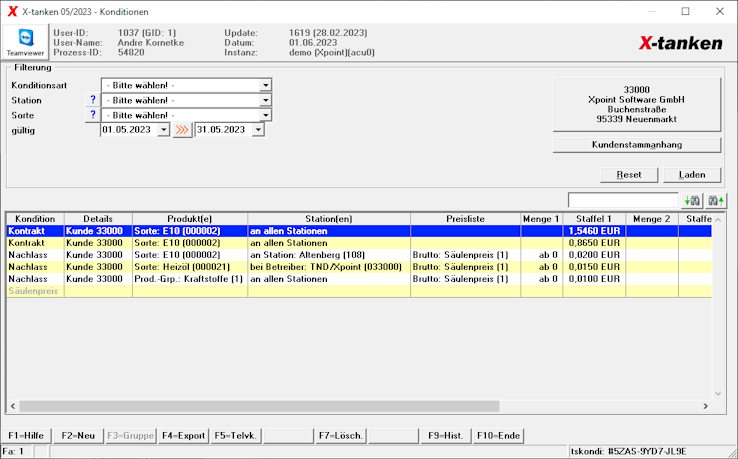Select the Kontrakt row with 0,8650 EUR

(x=359, y=243)
